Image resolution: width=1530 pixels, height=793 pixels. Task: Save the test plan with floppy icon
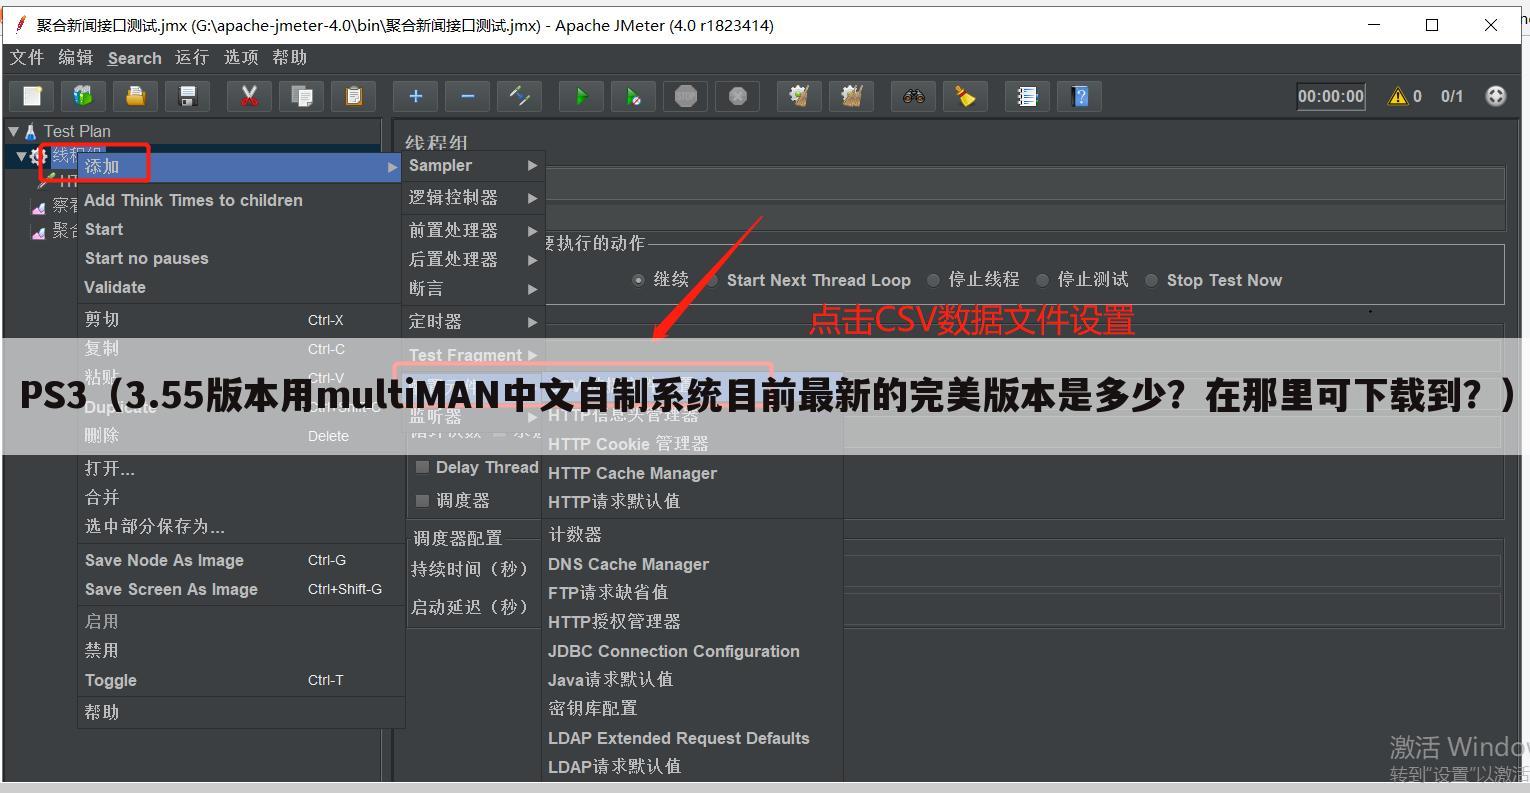(187, 96)
